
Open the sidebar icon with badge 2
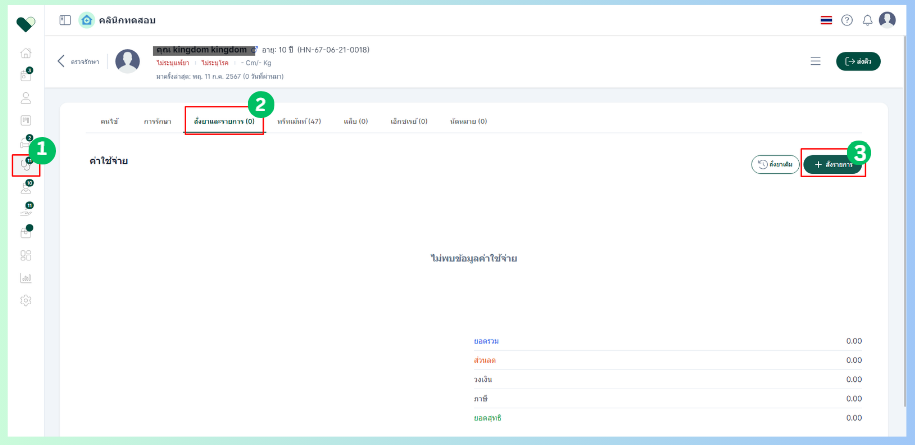point(26,142)
